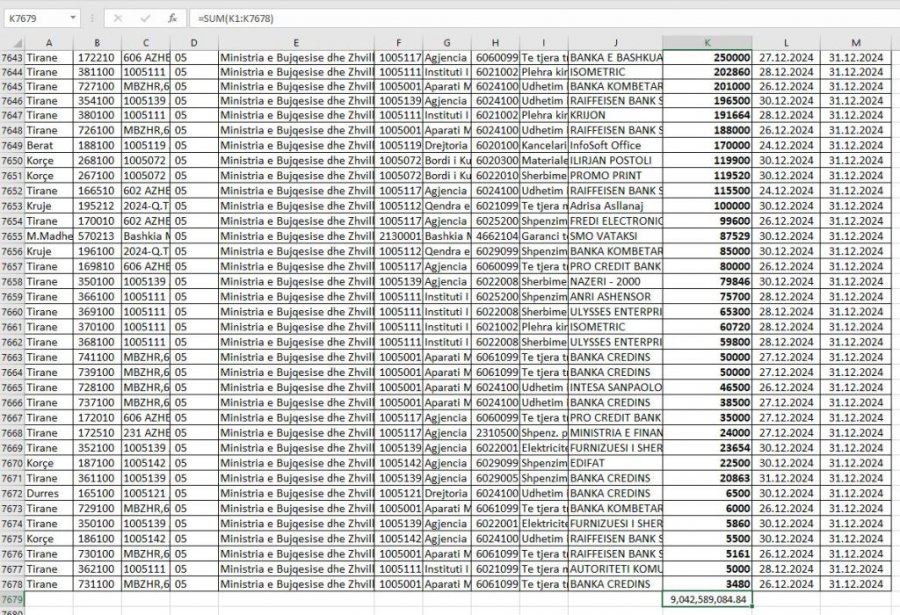Click the Durres cell in column A
900x615 pixels.
tap(47, 496)
